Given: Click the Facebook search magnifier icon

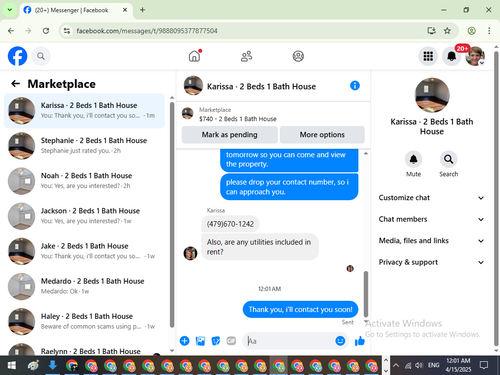Looking at the screenshot, I should tap(41, 56).
